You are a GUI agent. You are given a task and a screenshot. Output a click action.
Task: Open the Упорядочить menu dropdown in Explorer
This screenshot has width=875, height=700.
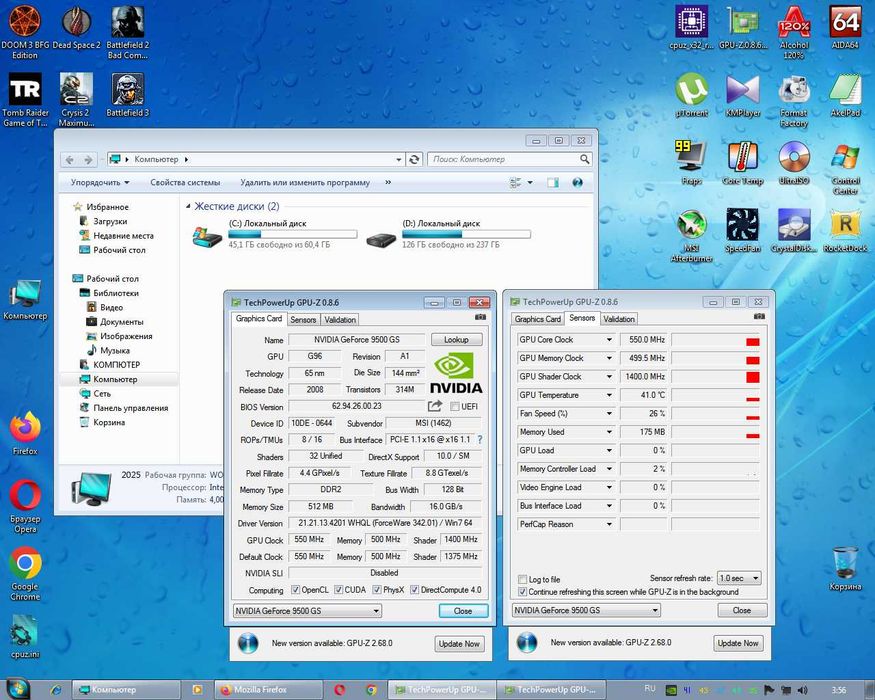tap(100, 183)
